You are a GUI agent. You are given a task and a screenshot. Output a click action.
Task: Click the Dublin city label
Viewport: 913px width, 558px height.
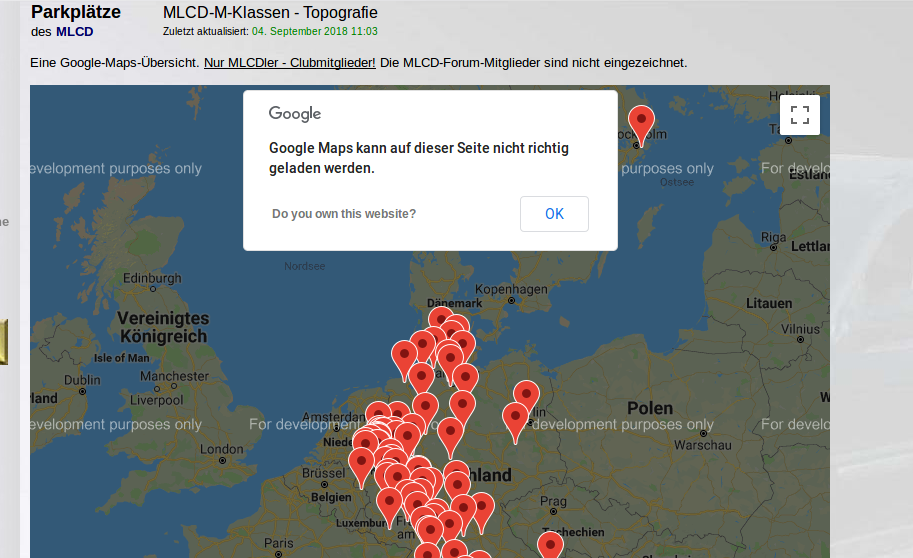coord(82,380)
